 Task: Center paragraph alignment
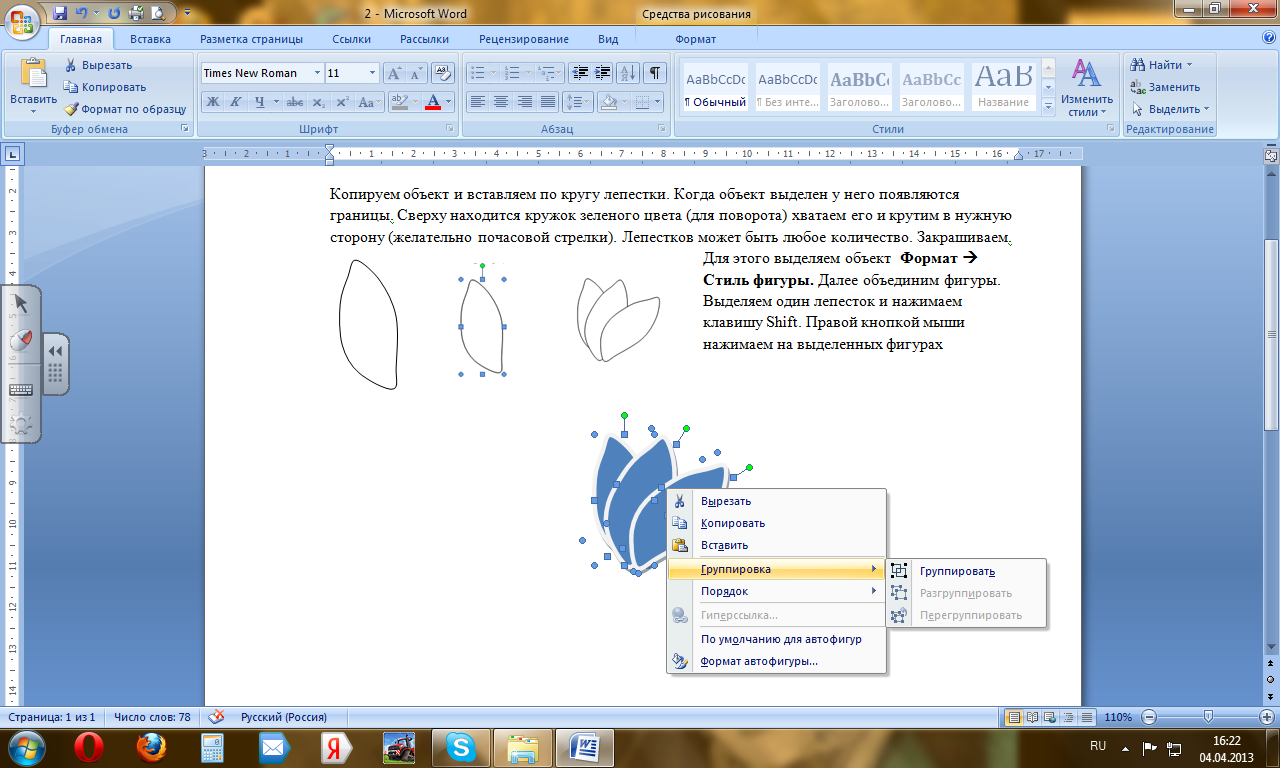(500, 102)
